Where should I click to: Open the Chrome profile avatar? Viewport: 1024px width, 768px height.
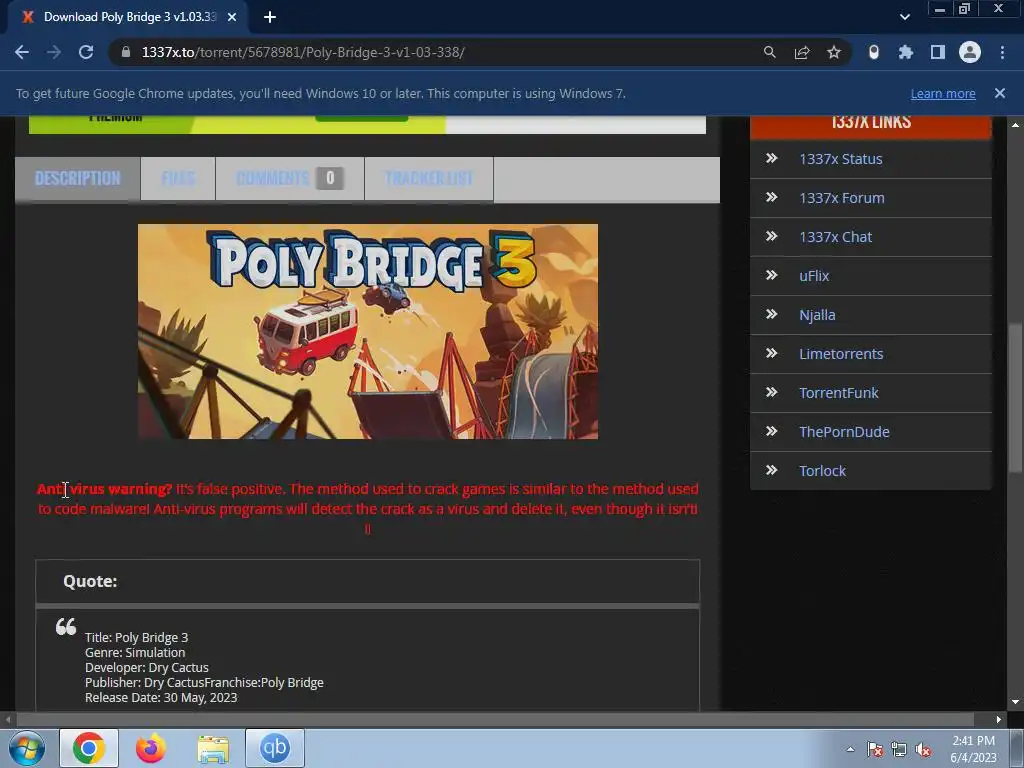pyautogui.click(x=970, y=52)
